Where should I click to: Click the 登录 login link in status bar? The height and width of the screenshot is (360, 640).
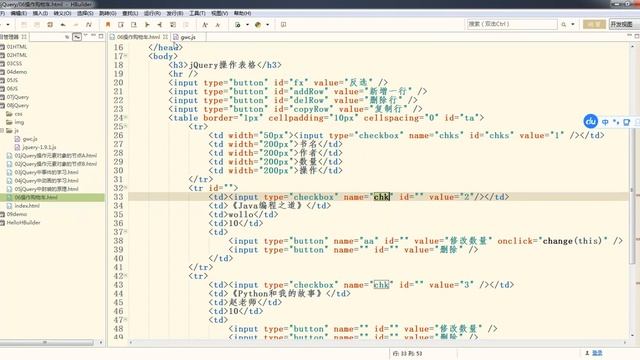coord(597,353)
